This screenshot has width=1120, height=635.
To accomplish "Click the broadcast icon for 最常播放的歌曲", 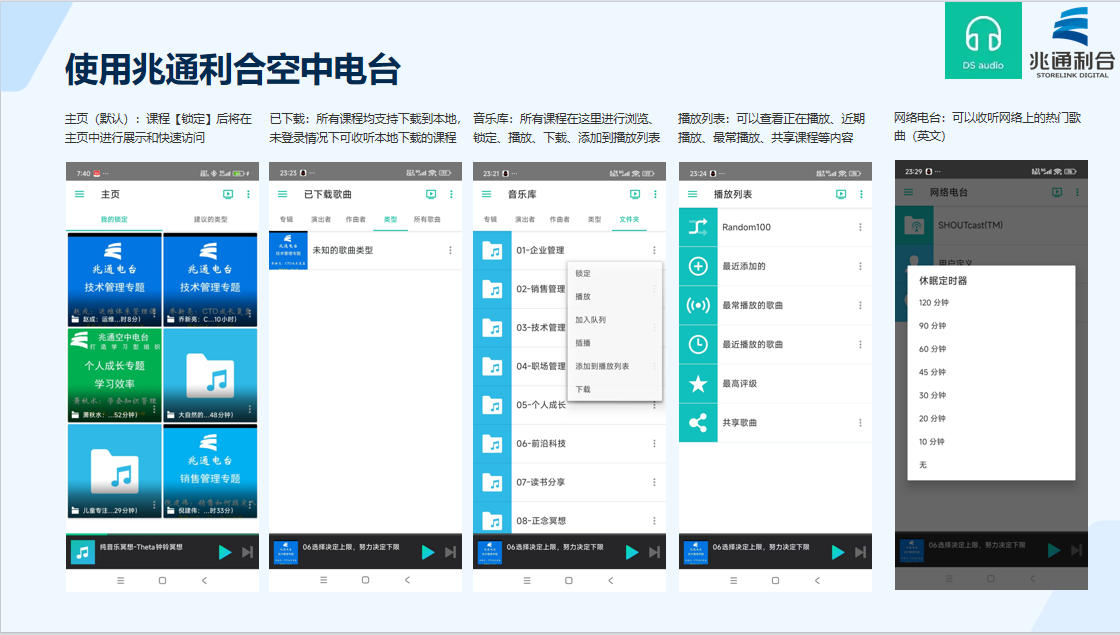I will pyautogui.click(x=698, y=305).
